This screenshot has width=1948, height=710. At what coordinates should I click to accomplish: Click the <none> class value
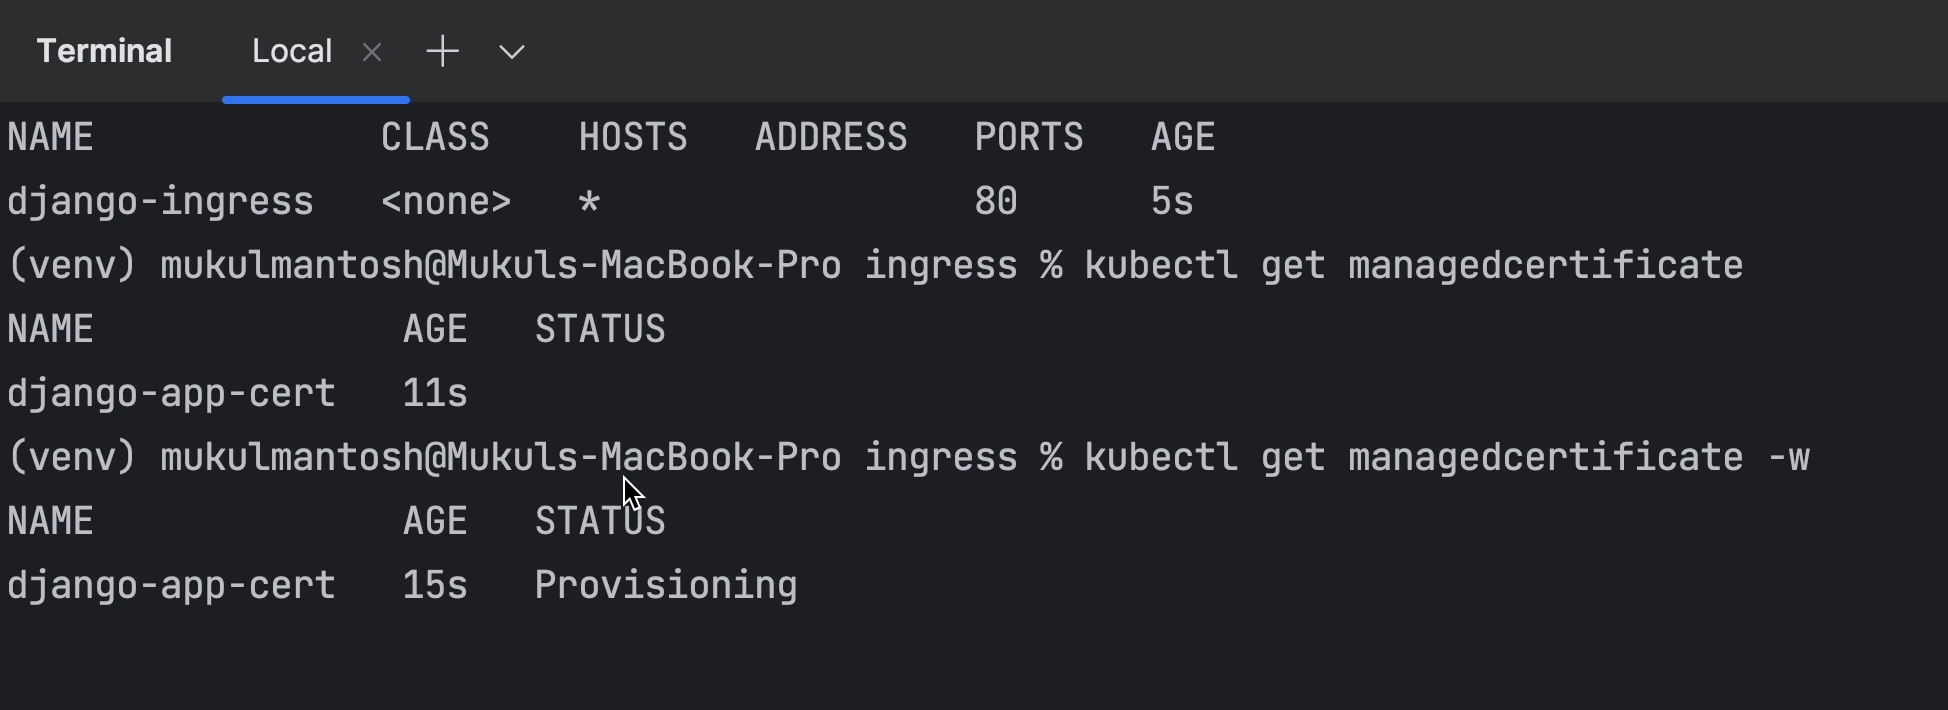pyautogui.click(x=446, y=202)
